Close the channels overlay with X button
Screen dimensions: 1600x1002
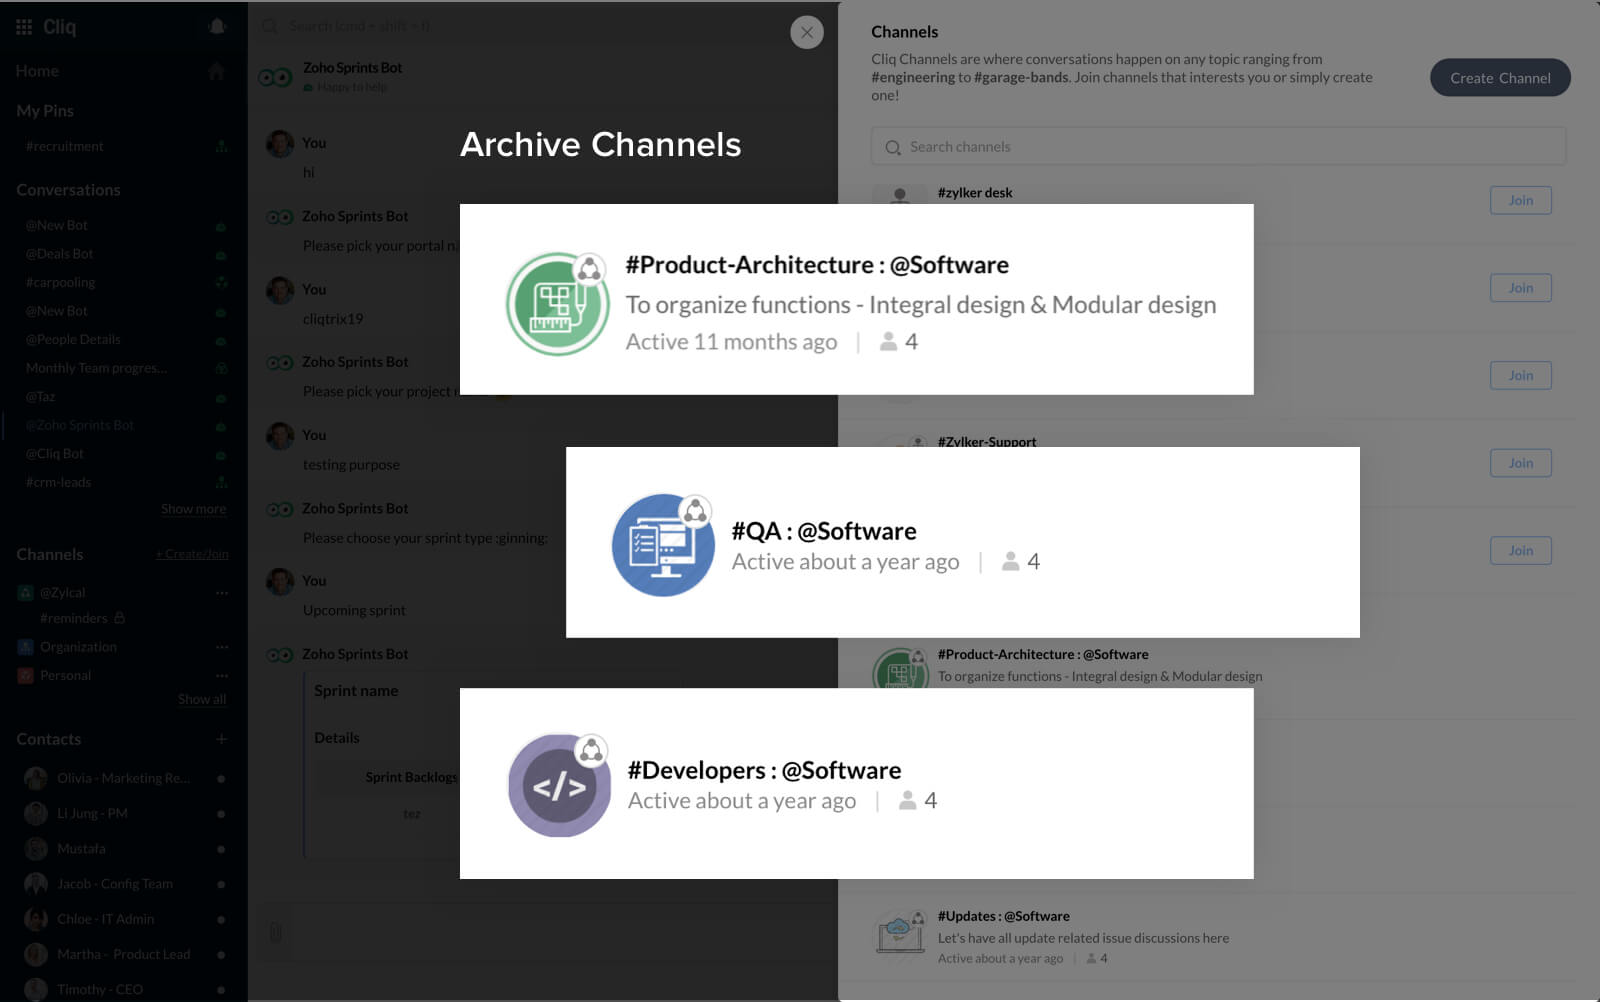[807, 32]
